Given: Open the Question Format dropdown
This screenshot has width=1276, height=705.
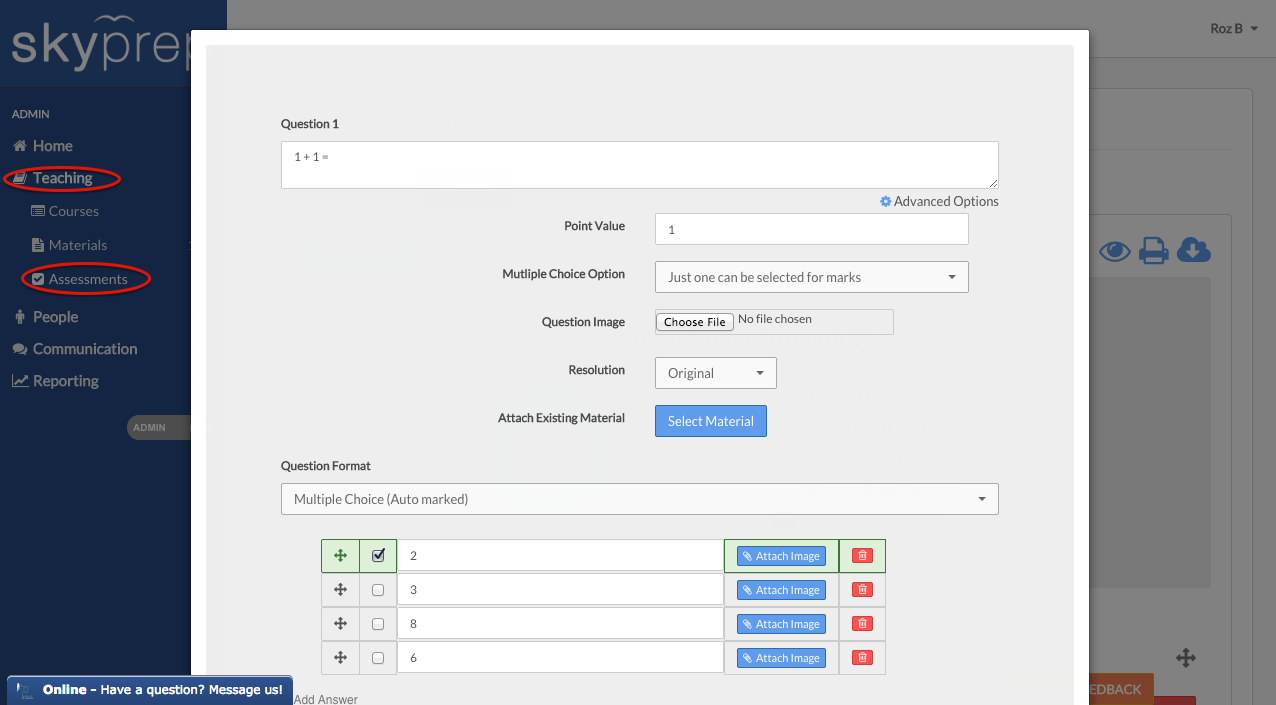Looking at the screenshot, I should point(639,499).
